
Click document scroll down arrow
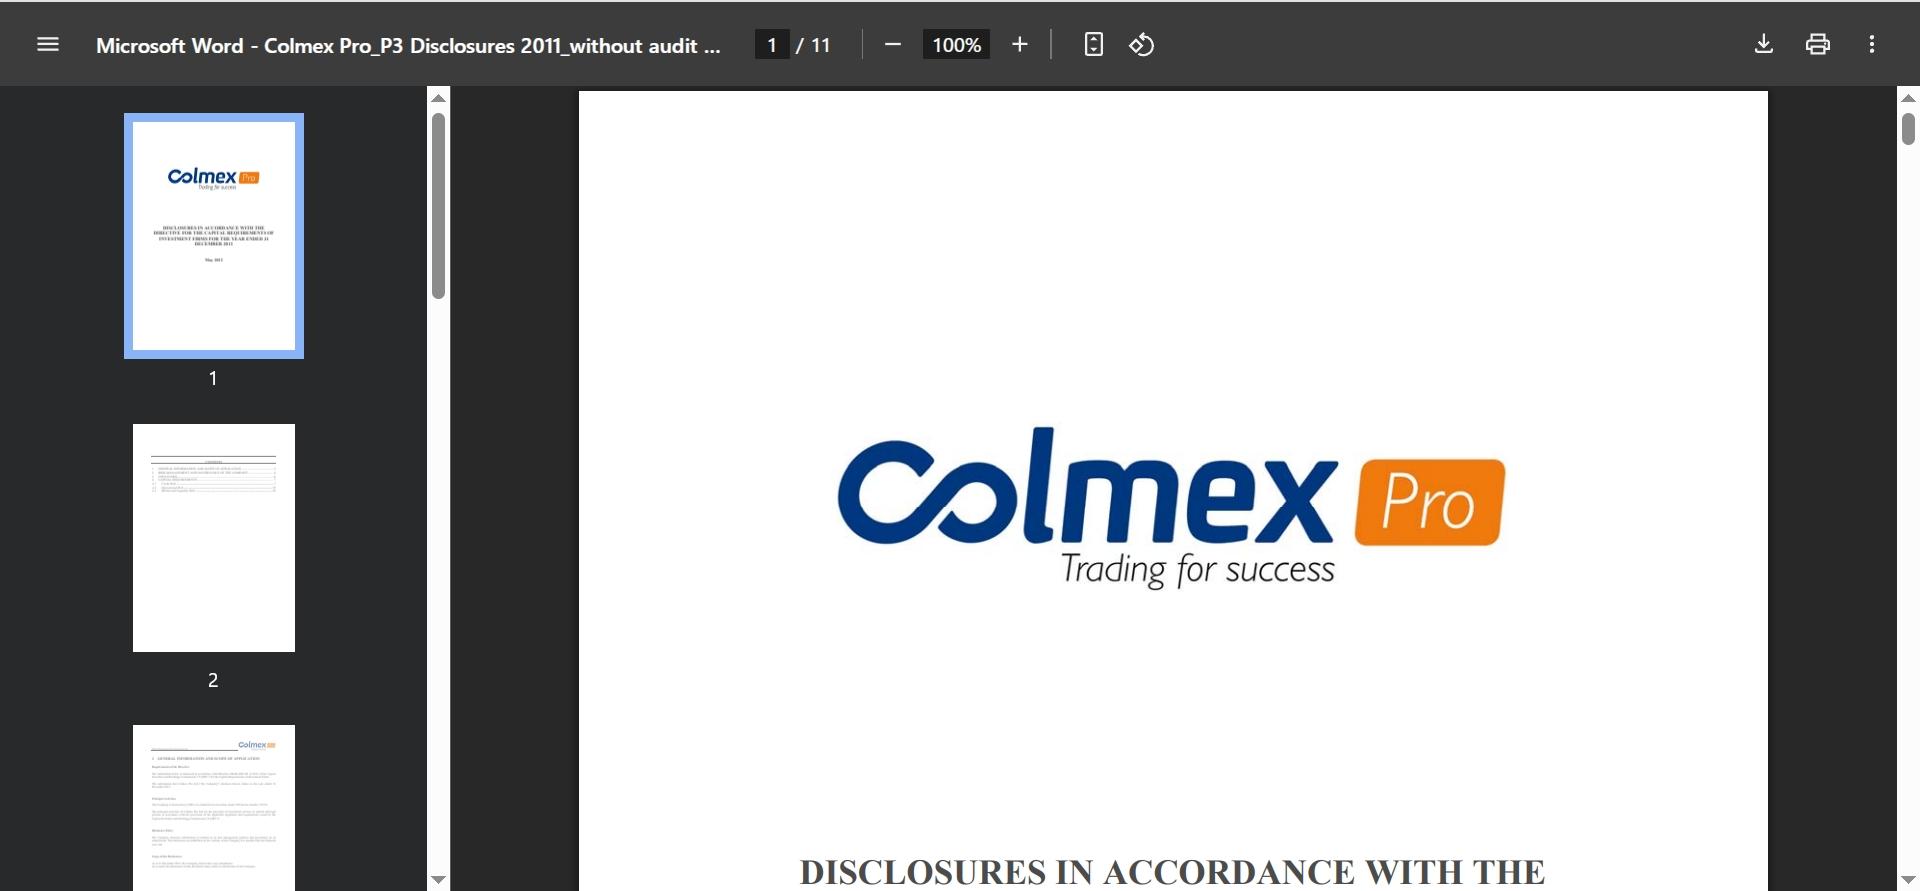point(1908,880)
